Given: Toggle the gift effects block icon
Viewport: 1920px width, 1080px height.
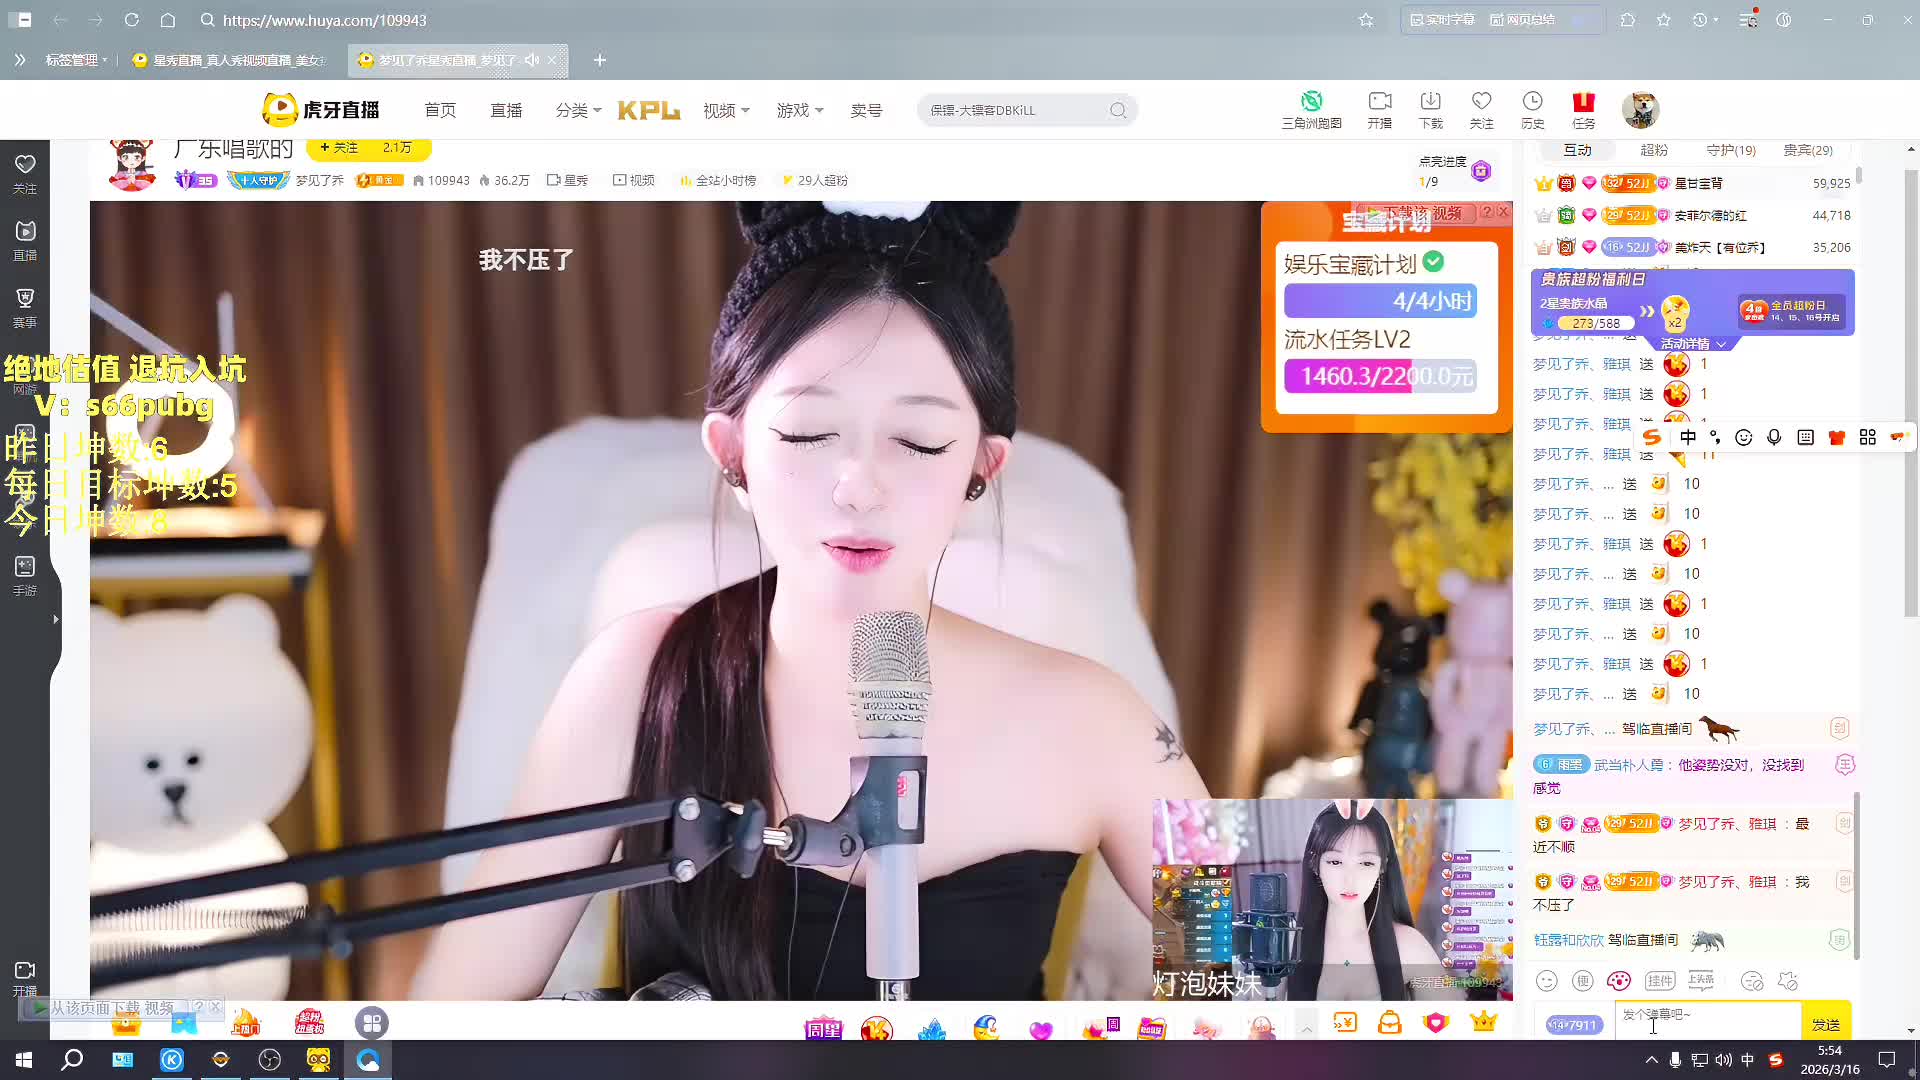Looking at the screenshot, I should coord(1789,981).
